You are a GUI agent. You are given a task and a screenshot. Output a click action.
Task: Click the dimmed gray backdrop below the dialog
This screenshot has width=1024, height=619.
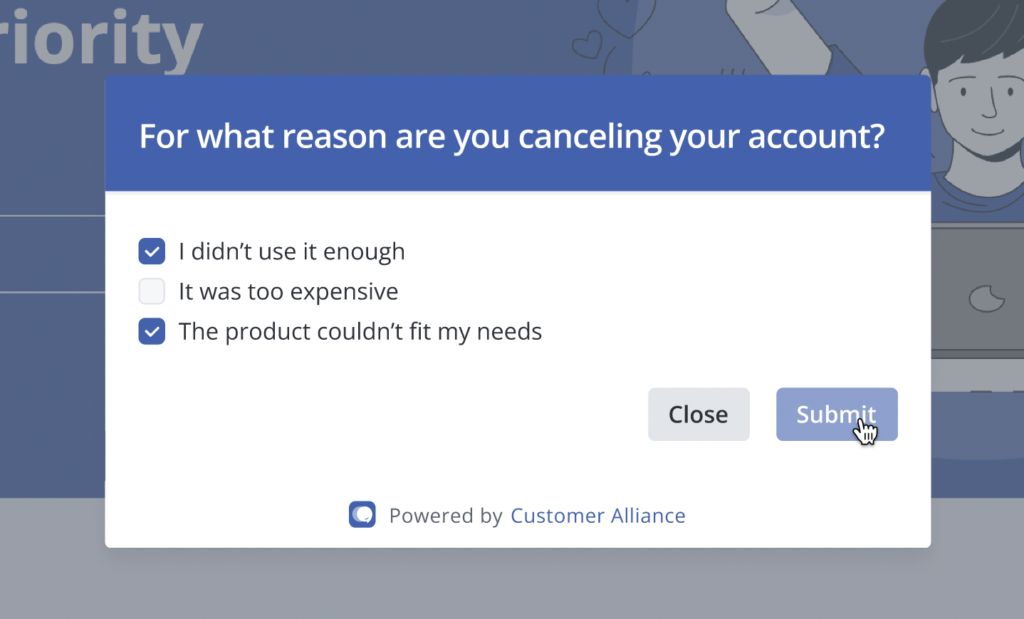(x=512, y=584)
